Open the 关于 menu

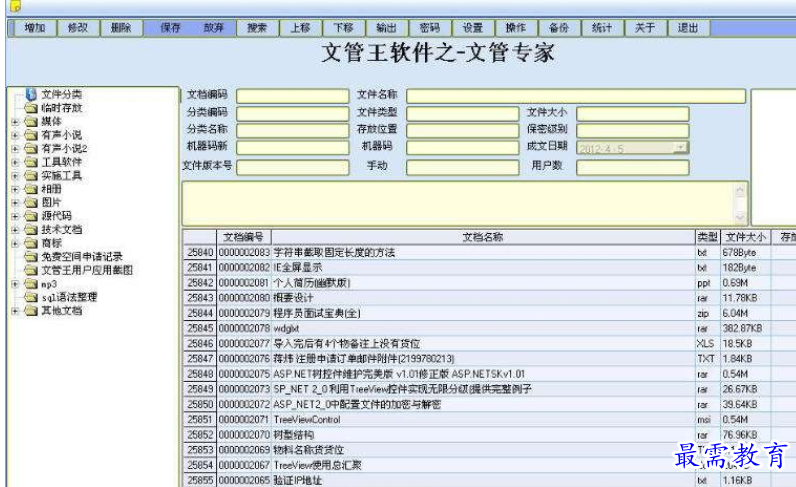tap(645, 28)
